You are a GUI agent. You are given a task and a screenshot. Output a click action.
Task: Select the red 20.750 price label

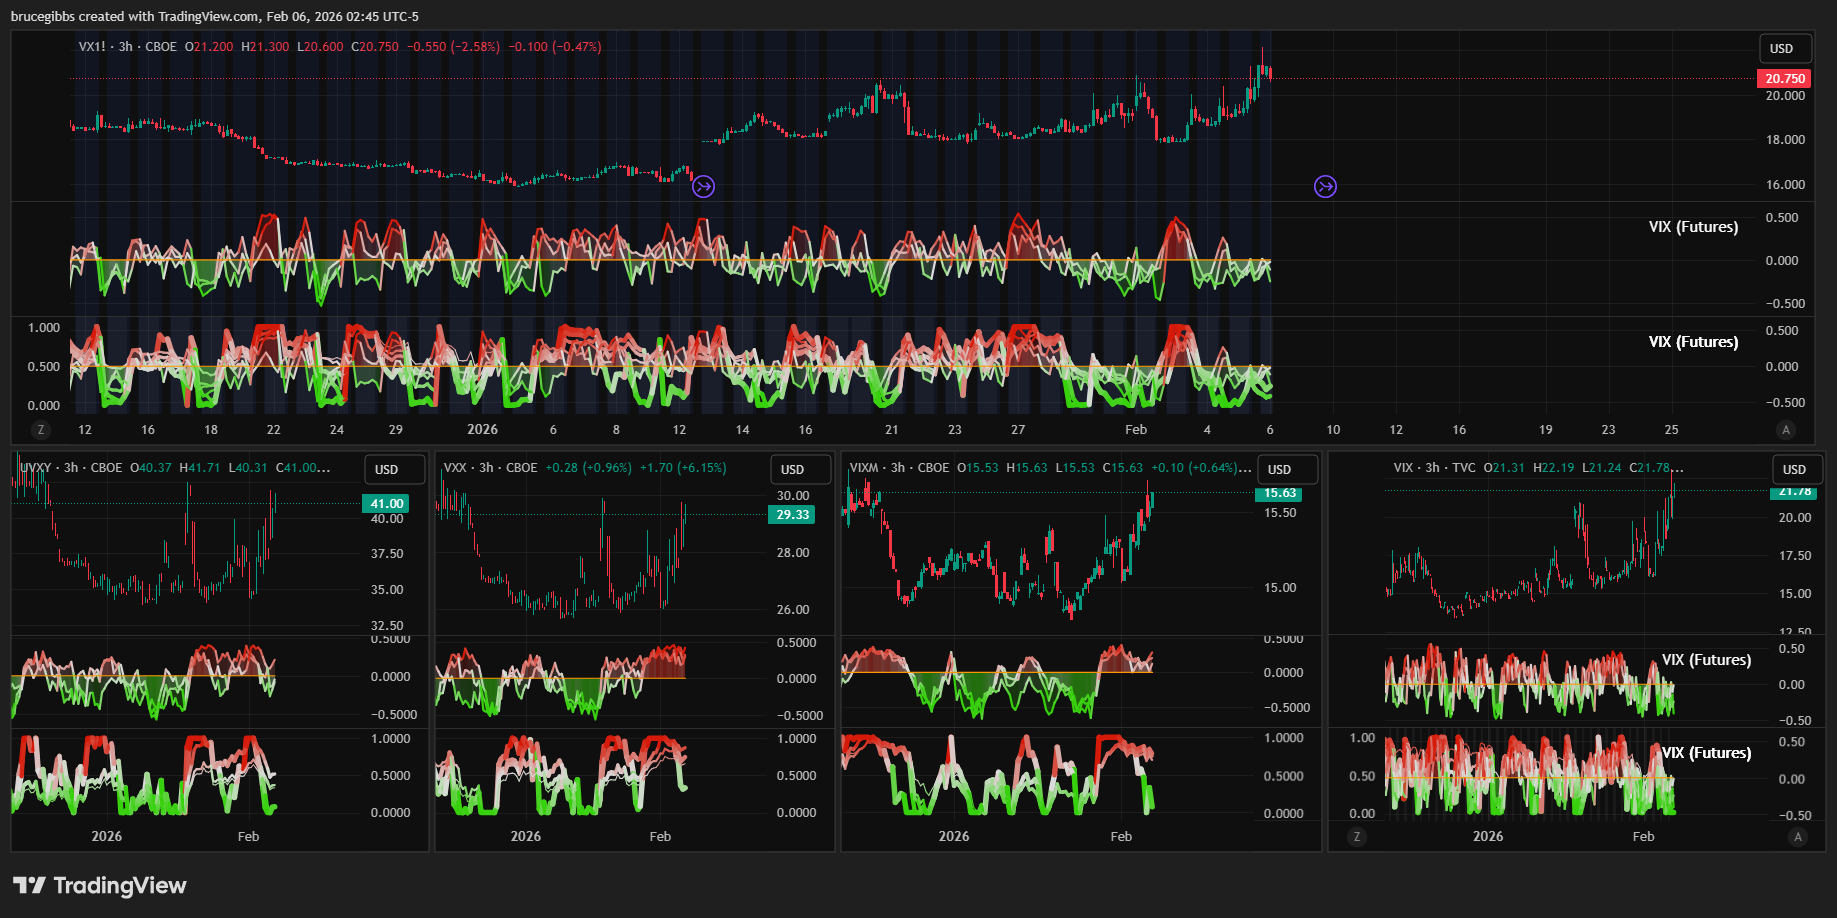coord(1784,79)
